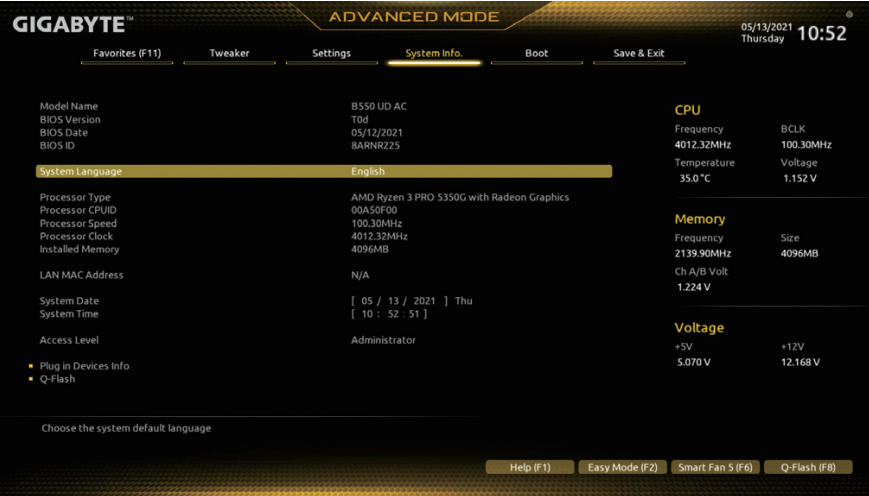Select the System Info. tab
Viewport: 869px width, 496px height.
pyautogui.click(x=434, y=53)
